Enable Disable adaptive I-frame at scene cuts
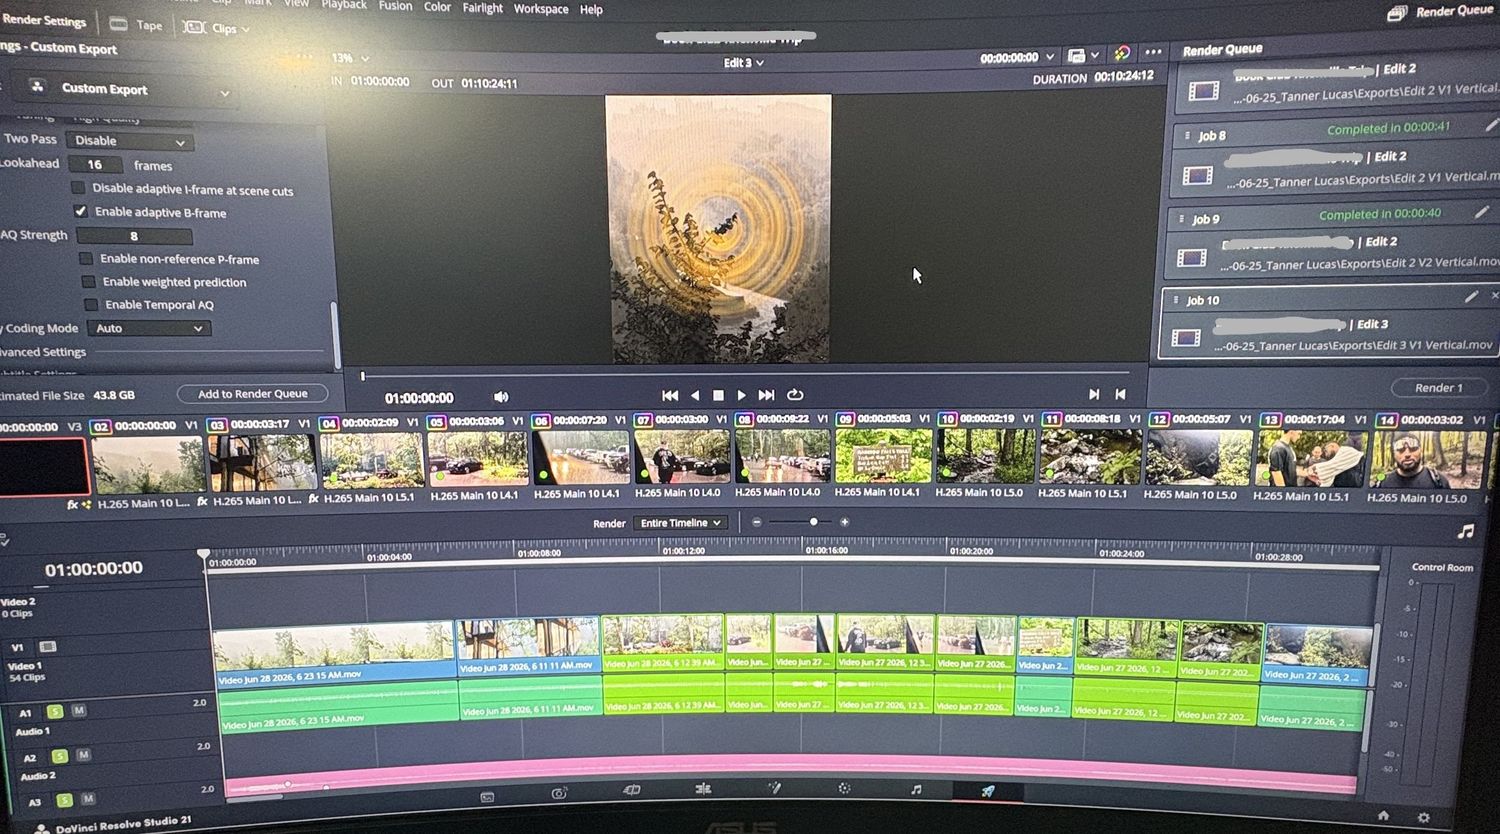 tap(78, 188)
